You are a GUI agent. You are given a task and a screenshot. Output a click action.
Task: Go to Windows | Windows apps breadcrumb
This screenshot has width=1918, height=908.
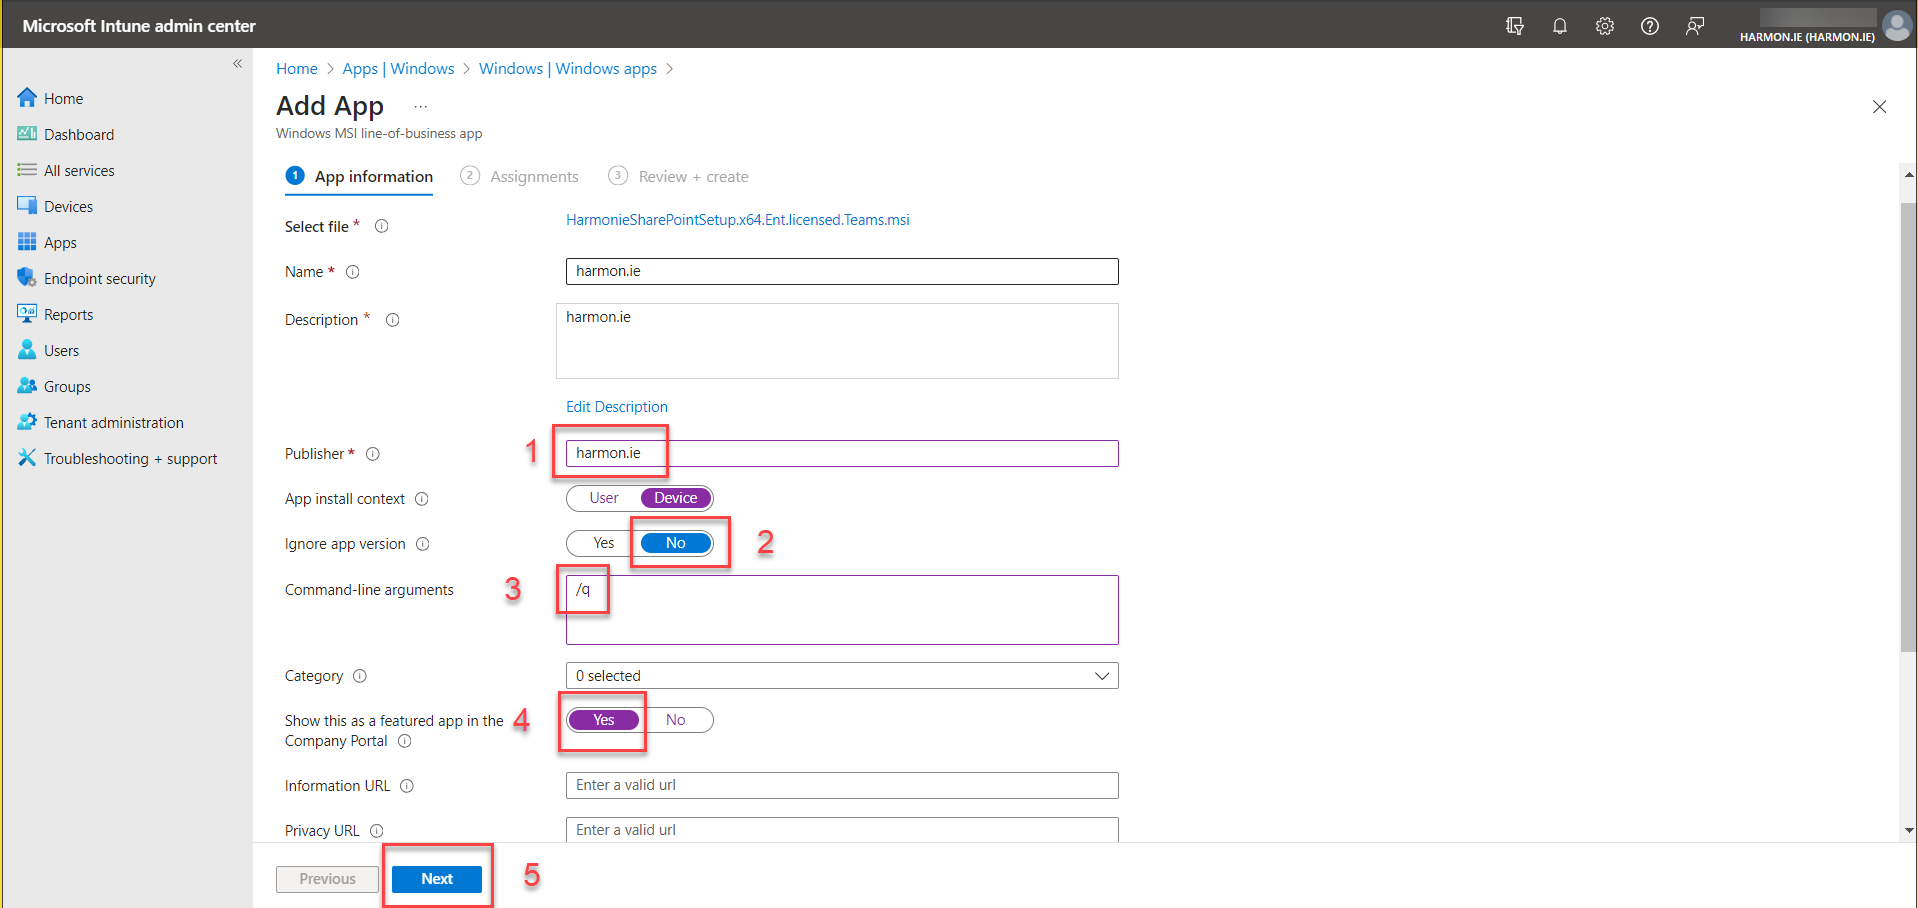tap(568, 69)
